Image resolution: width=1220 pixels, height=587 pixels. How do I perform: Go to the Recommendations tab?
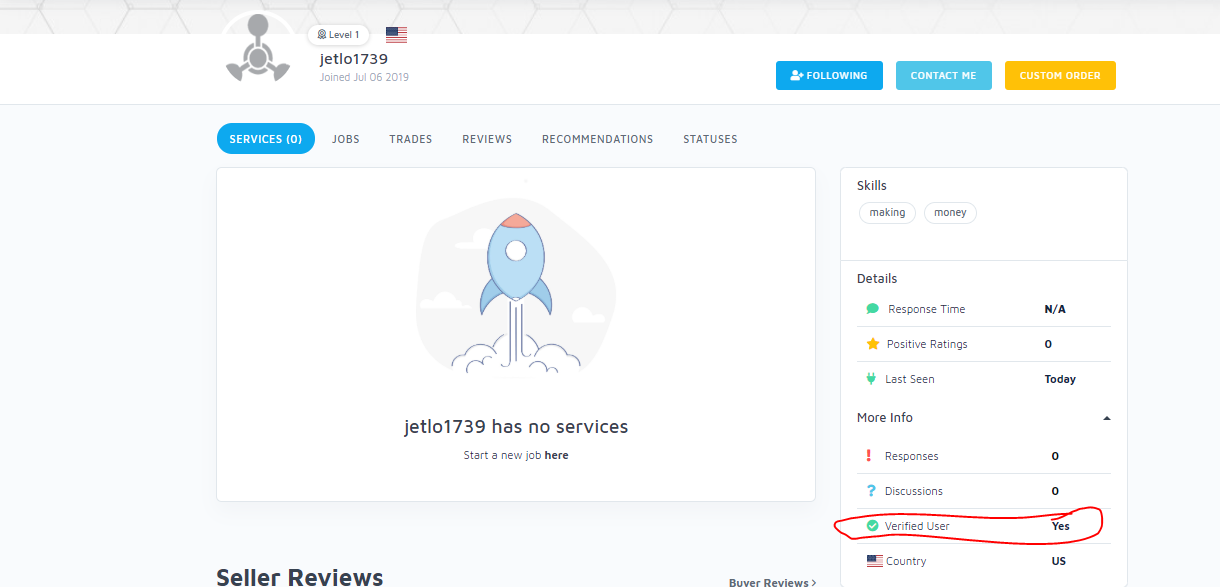(597, 139)
